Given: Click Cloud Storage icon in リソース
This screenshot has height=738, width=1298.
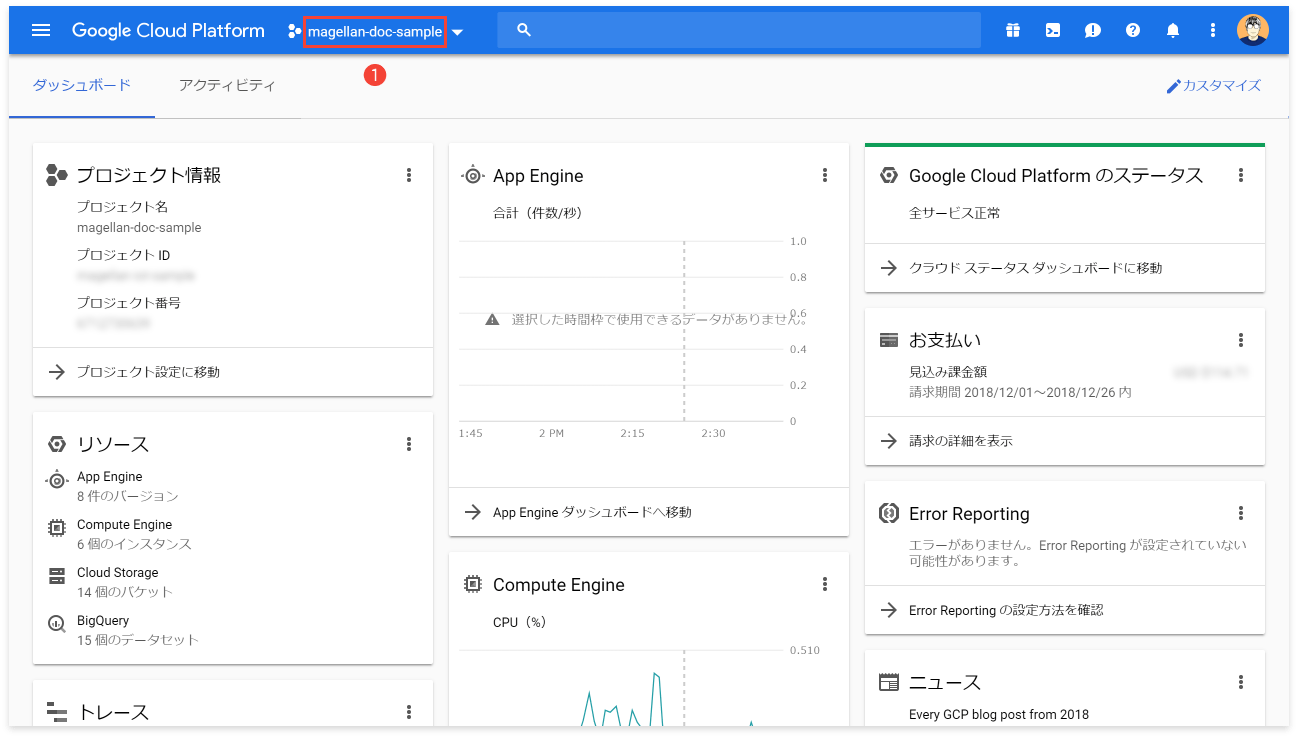Looking at the screenshot, I should pos(57,575).
